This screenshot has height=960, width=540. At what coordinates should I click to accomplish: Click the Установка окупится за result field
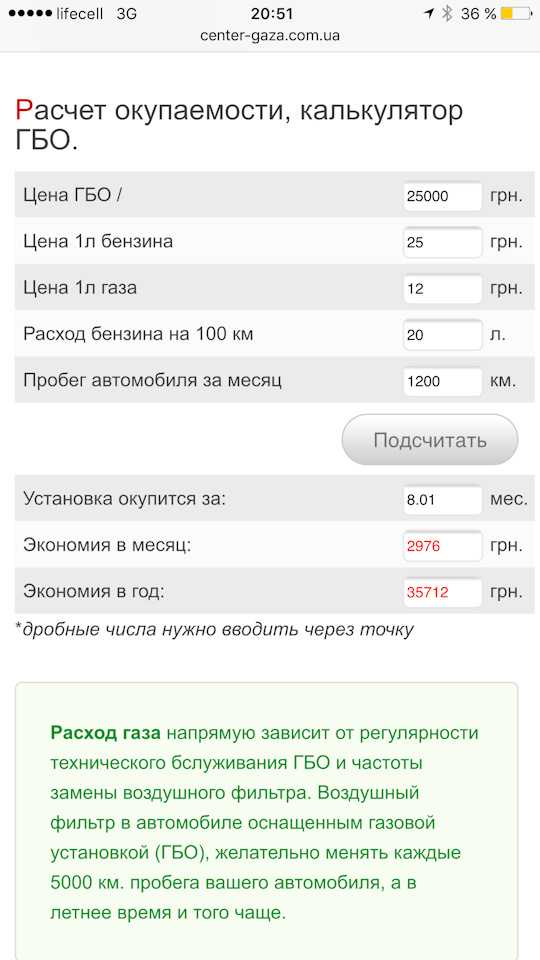click(443, 500)
